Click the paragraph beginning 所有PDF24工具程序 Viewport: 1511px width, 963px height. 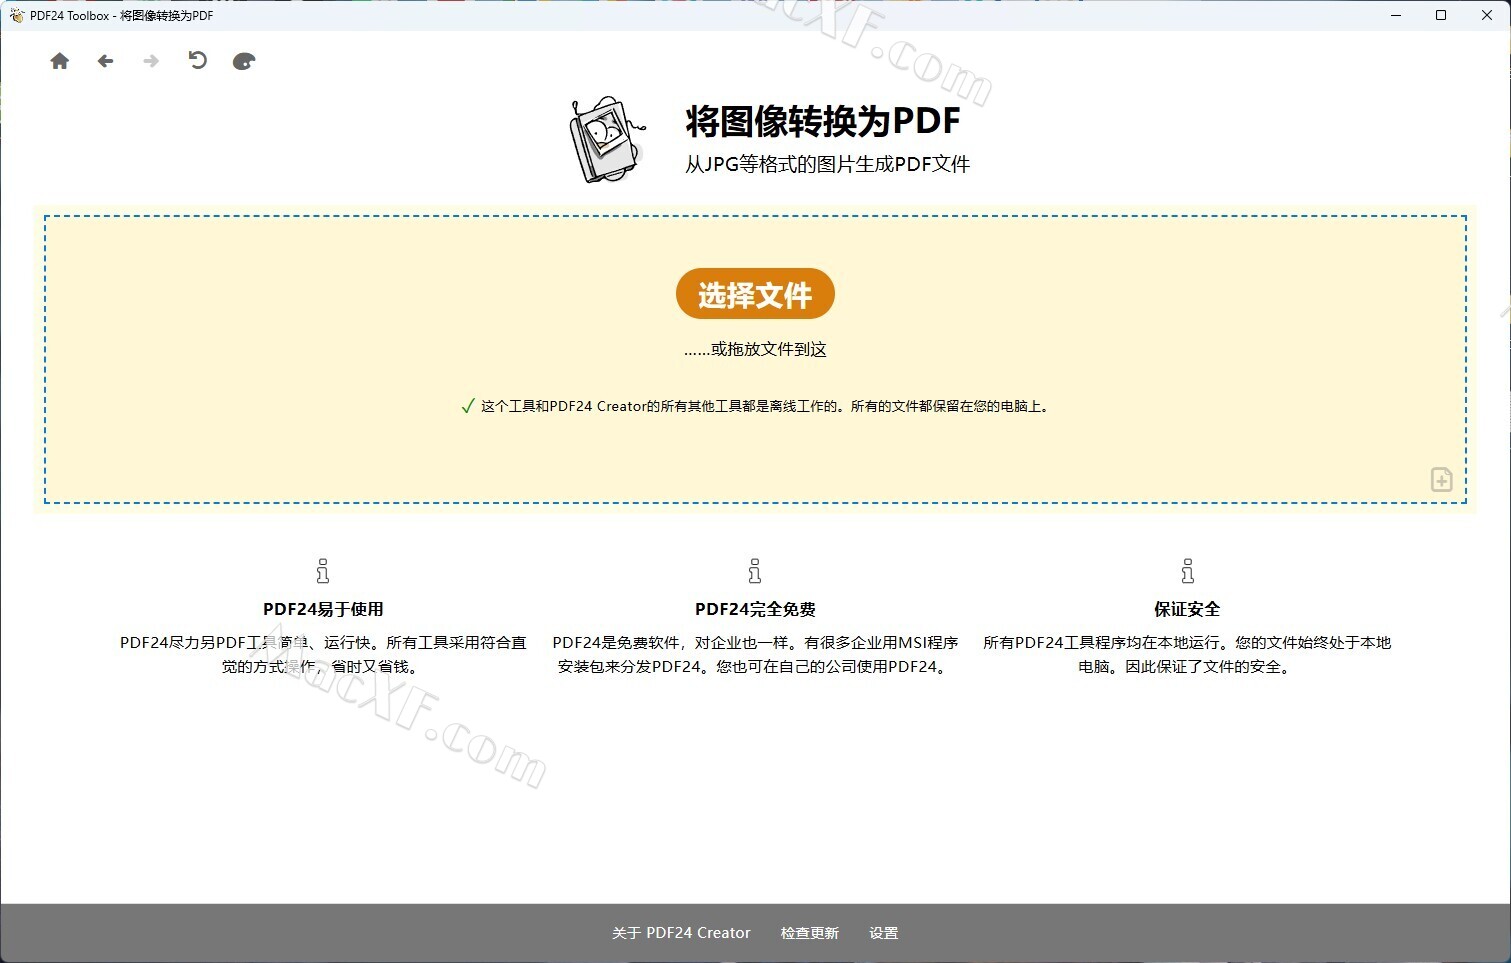1187,655
